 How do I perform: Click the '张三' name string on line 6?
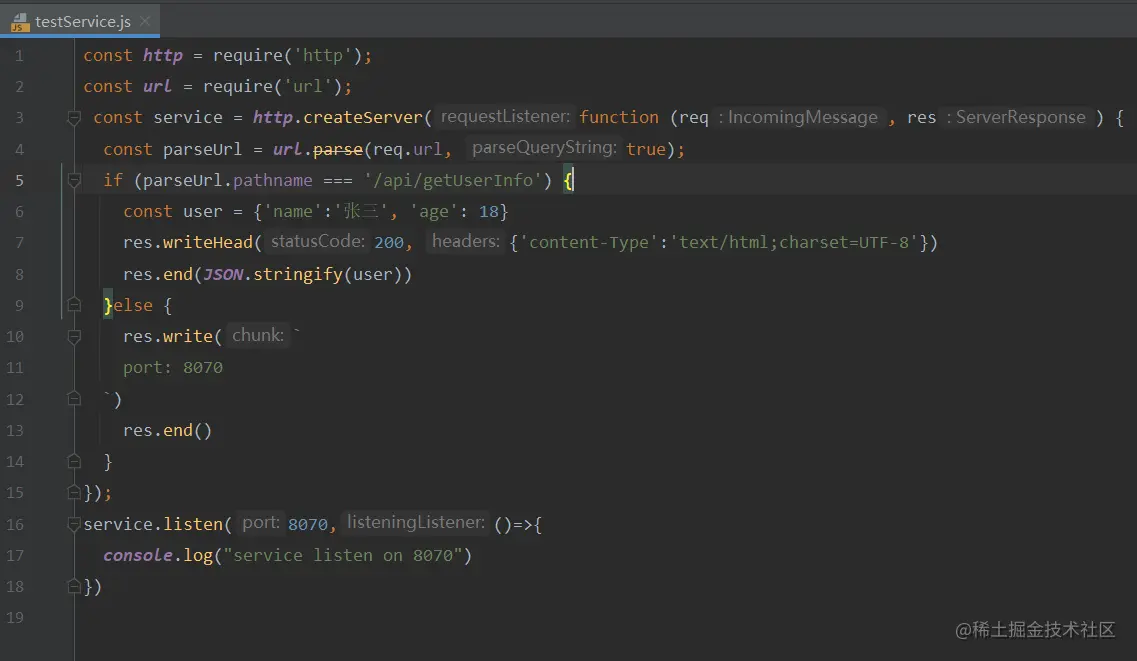coord(361,212)
